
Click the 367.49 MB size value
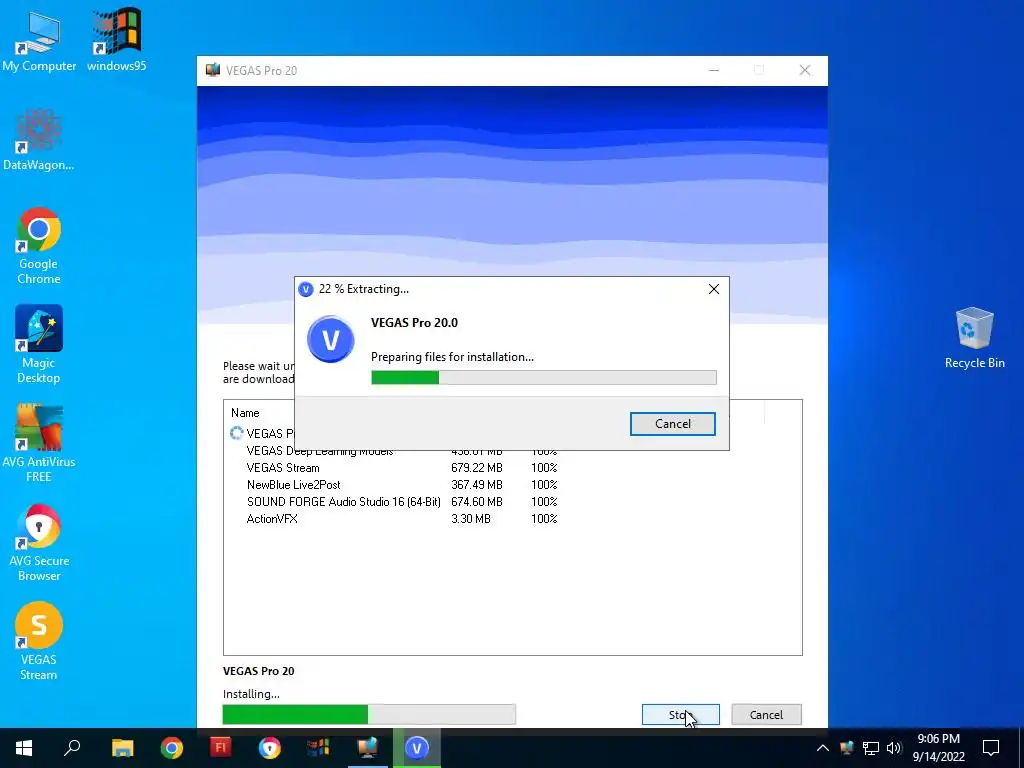477,485
